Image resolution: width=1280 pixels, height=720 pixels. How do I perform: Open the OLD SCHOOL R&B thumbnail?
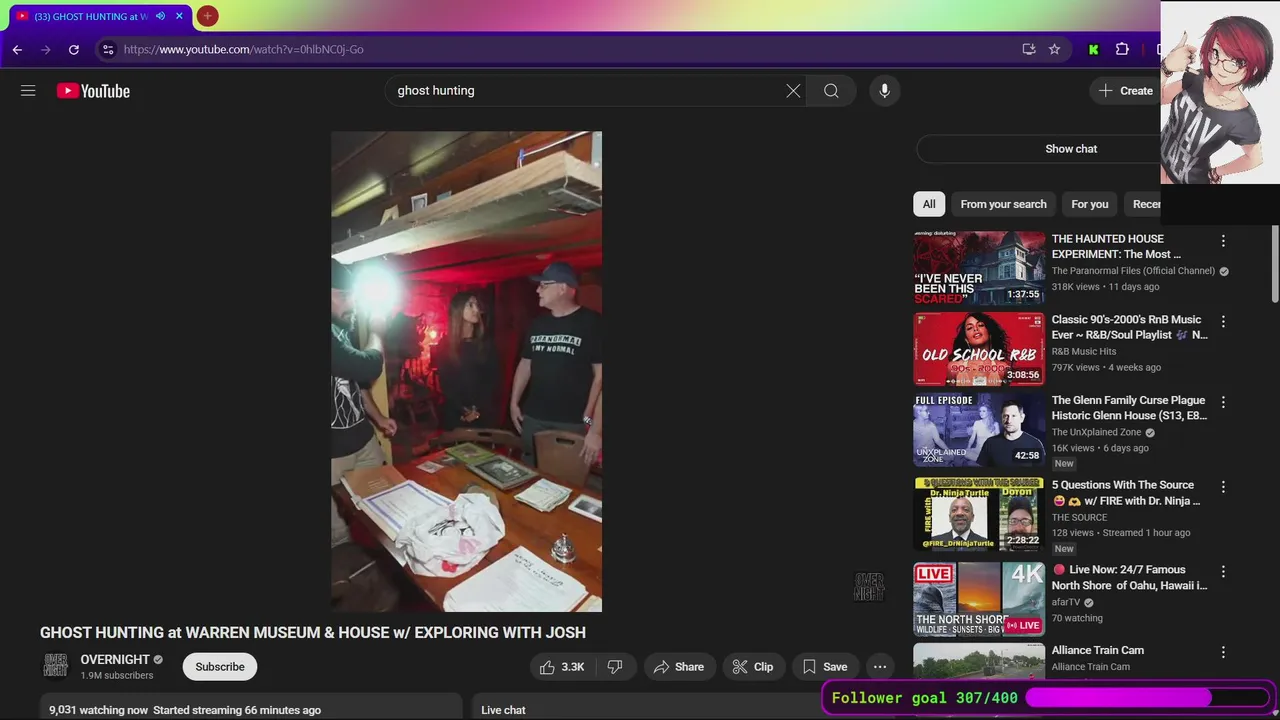coord(979,349)
